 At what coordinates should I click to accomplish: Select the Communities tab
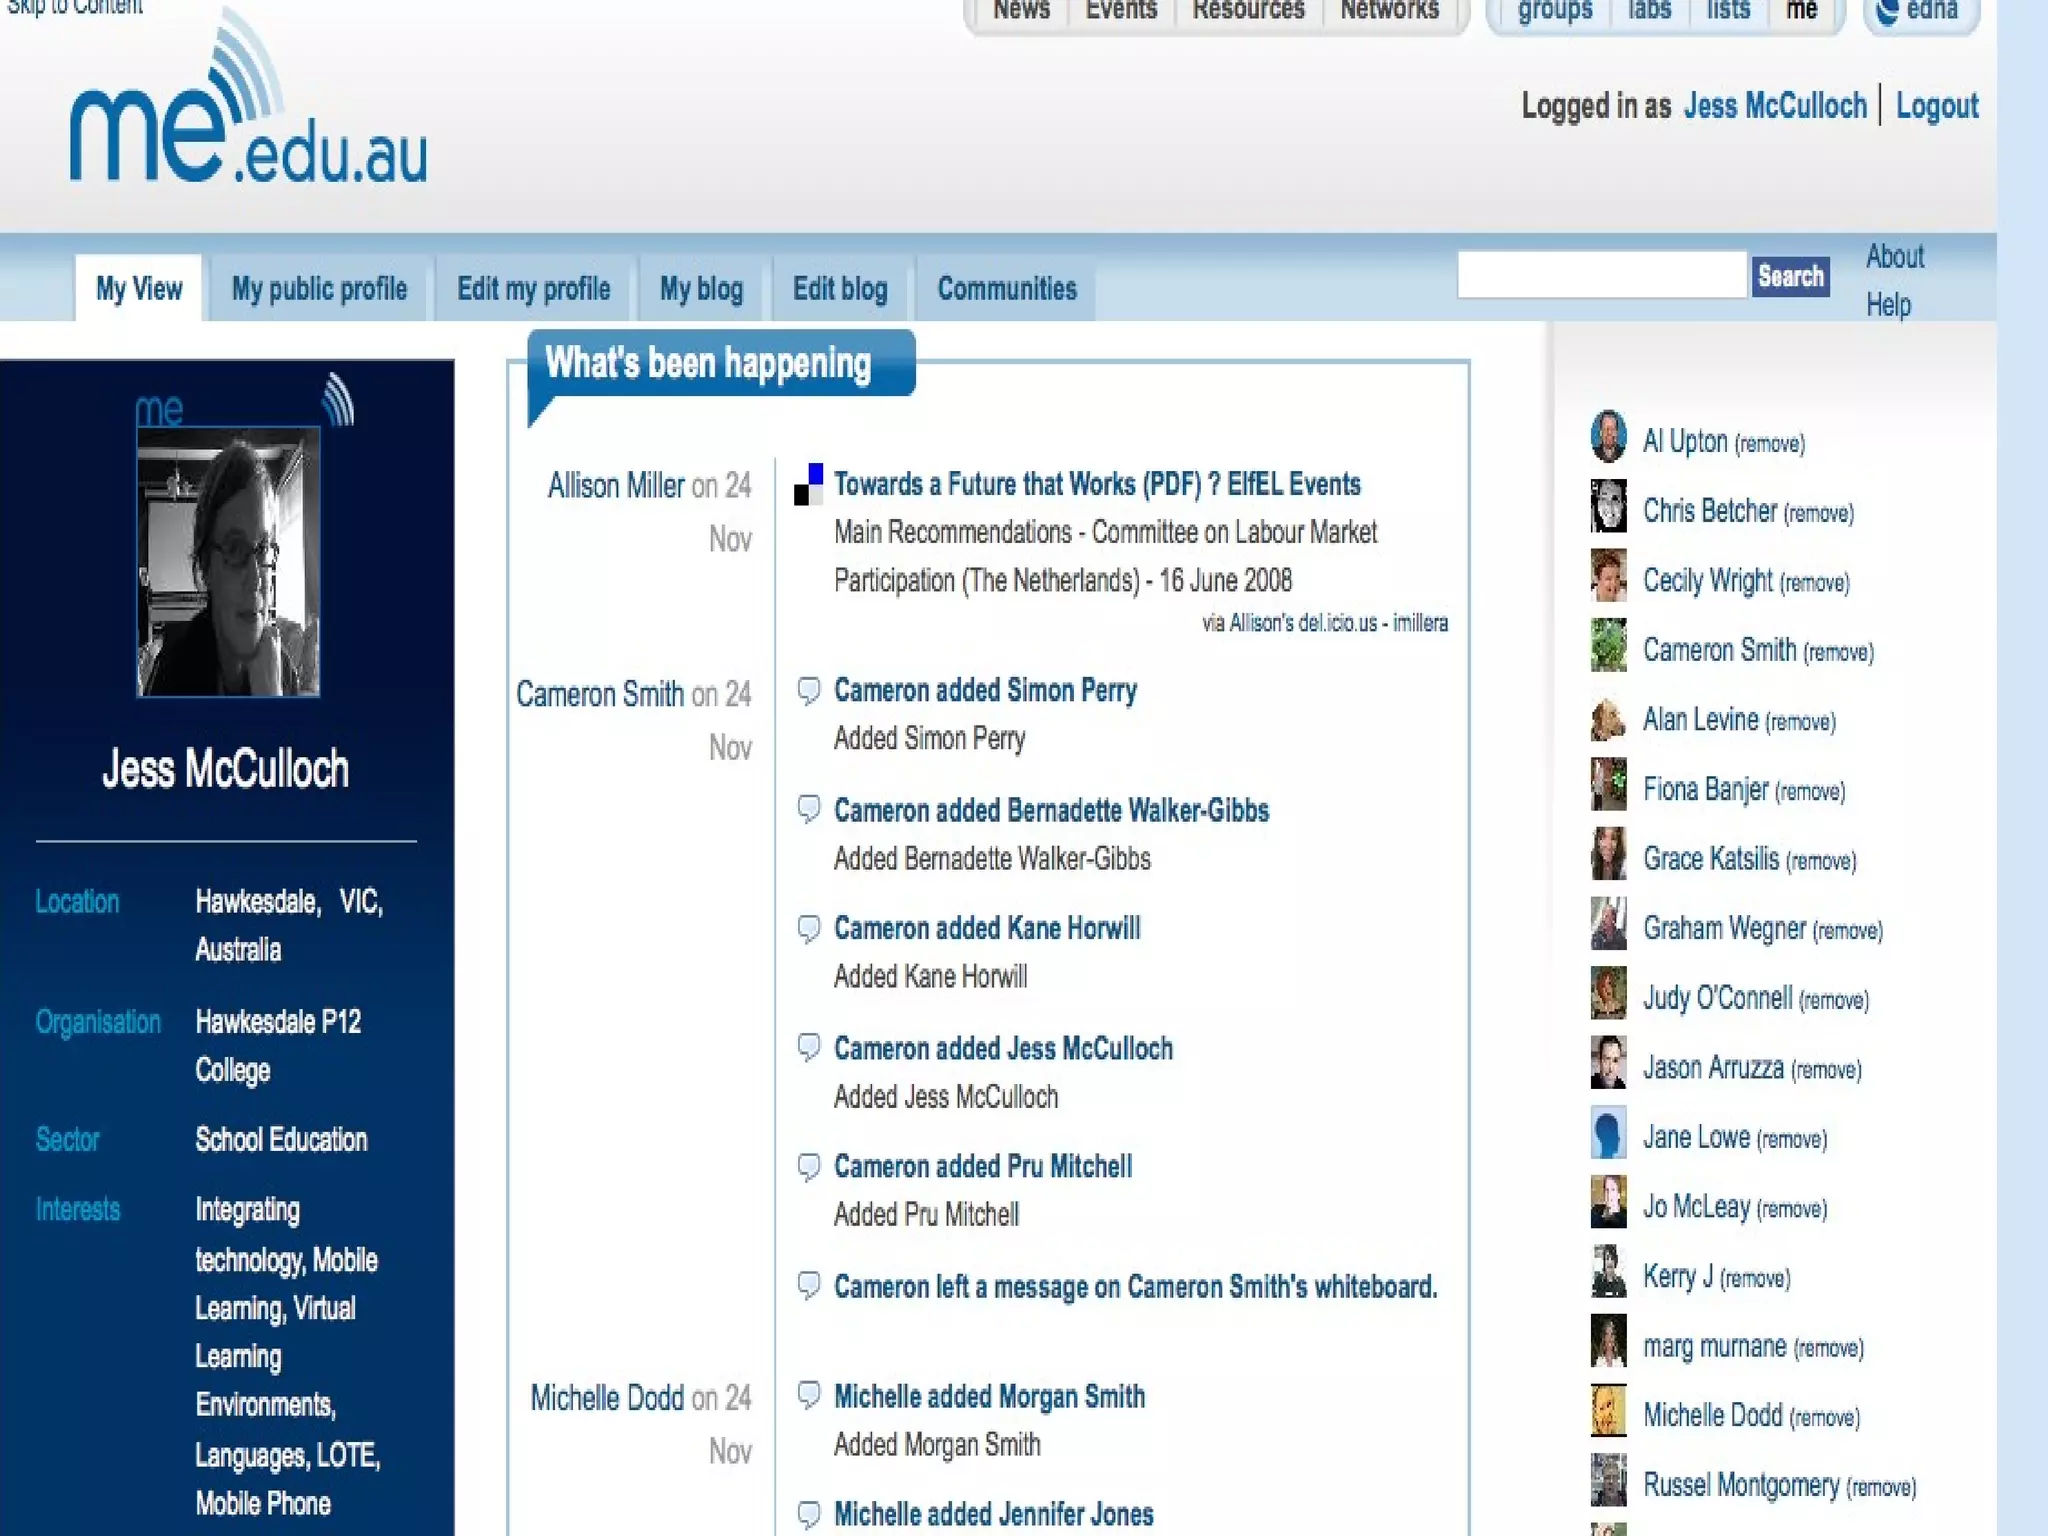pos(1006,289)
